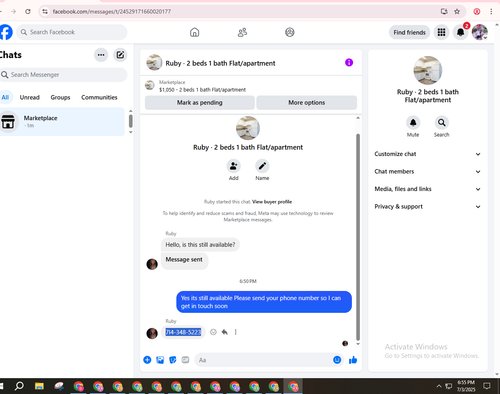The image size is (500, 394).
Task: Open the Facebook menu grid icon
Action: pyautogui.click(x=441, y=32)
